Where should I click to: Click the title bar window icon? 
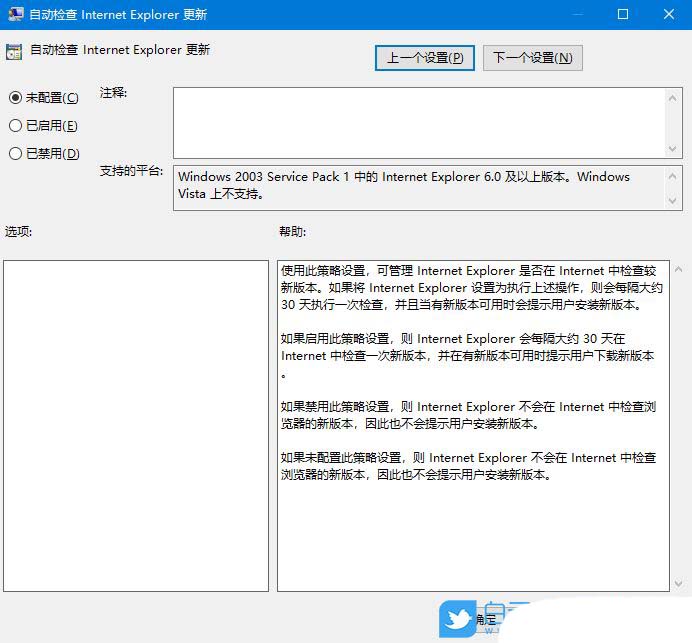[15, 14]
